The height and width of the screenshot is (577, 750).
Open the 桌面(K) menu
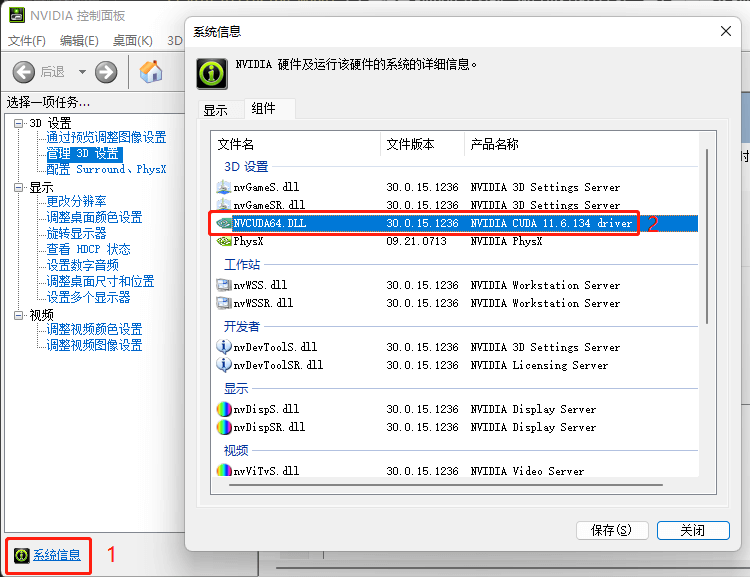pyautogui.click(x=132, y=41)
